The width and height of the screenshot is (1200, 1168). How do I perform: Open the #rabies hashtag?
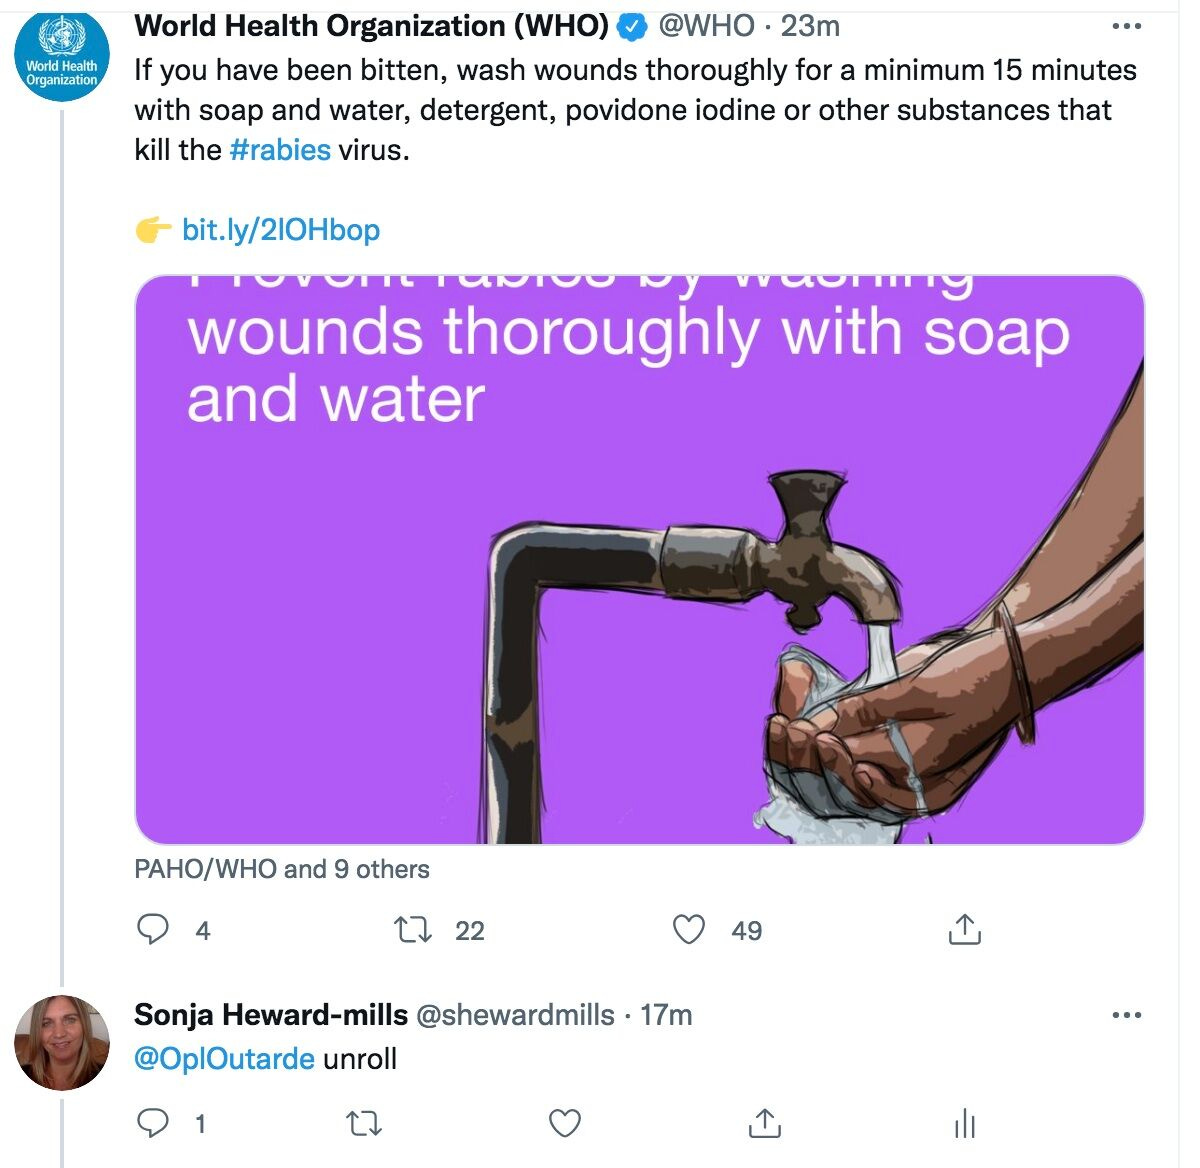281,149
